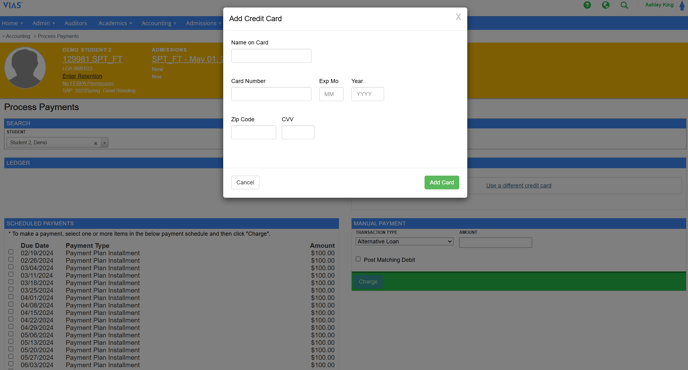
Task: Open the Transaction Type dropdown showing Alternative Loan
Action: pyautogui.click(x=404, y=241)
